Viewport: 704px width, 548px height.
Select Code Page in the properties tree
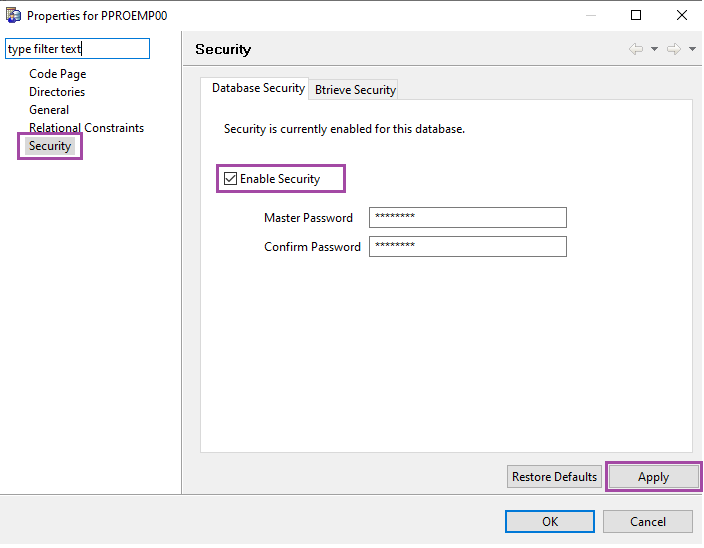57,74
